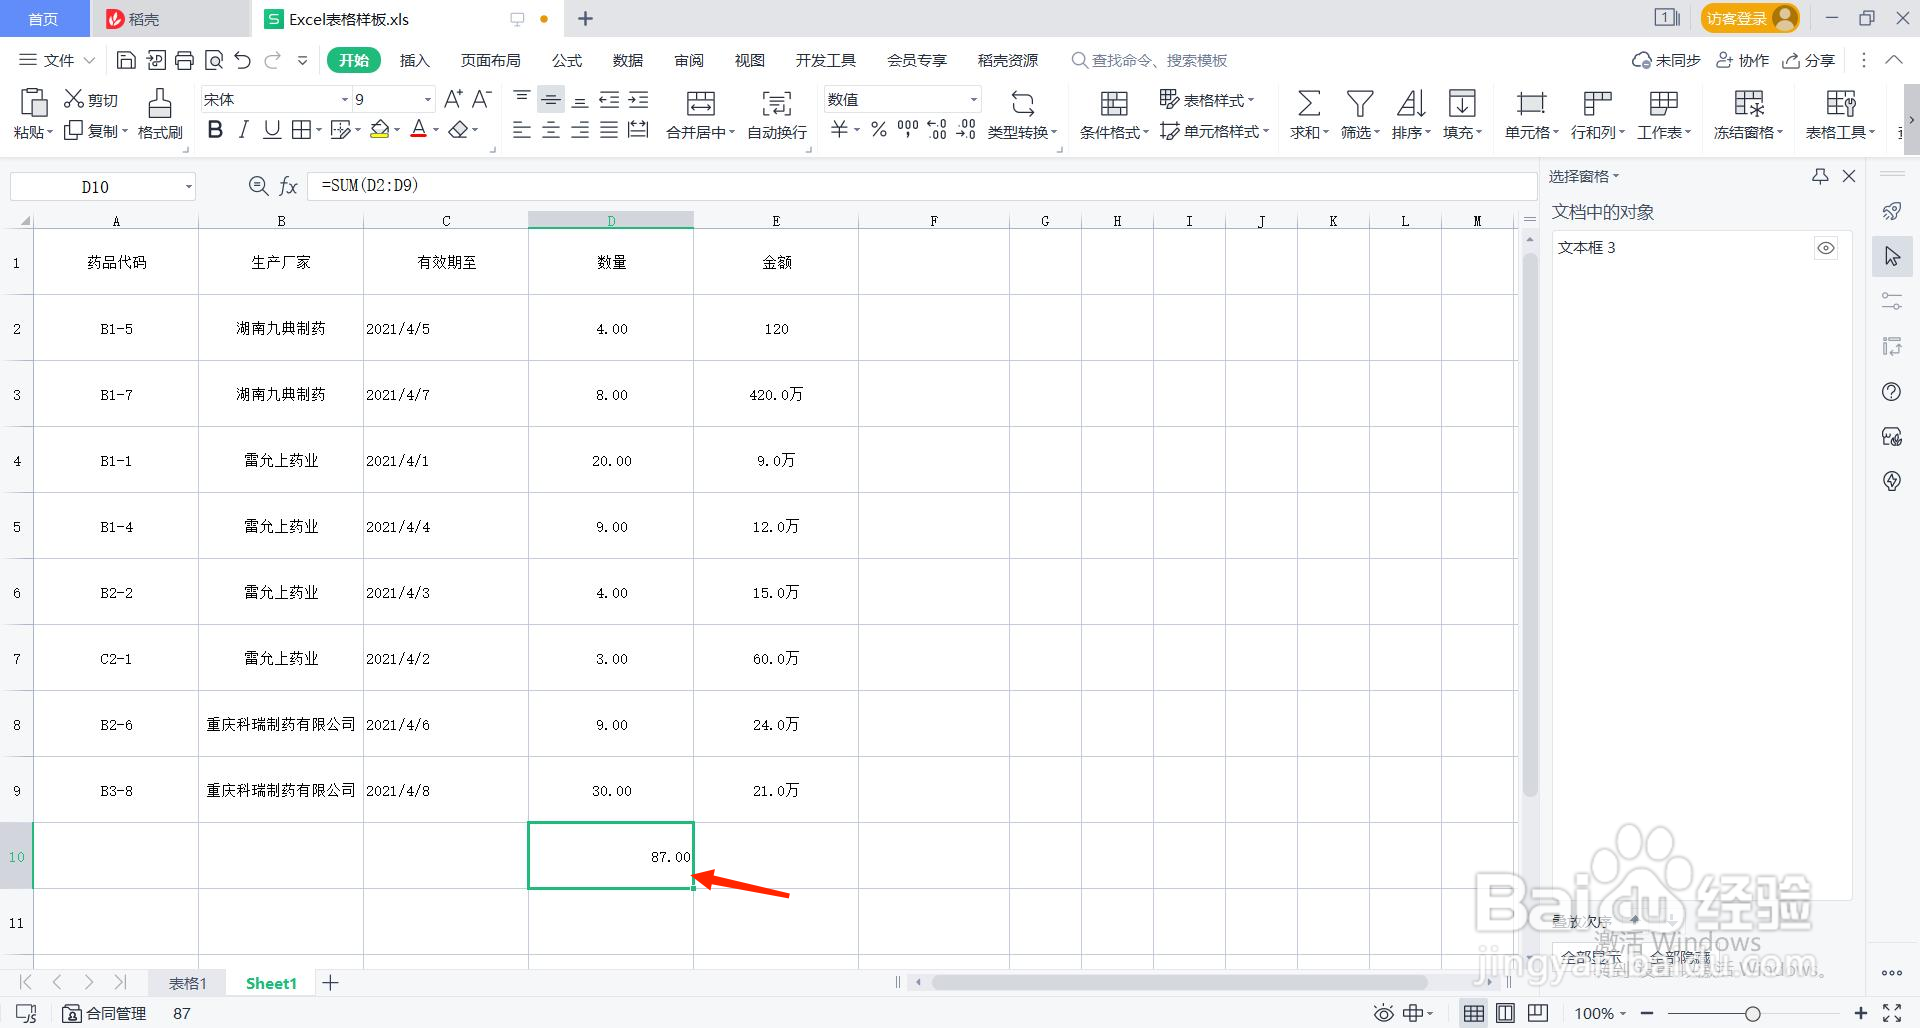Apply Bold formatting
Image resolution: width=1920 pixels, height=1028 pixels.
215,129
